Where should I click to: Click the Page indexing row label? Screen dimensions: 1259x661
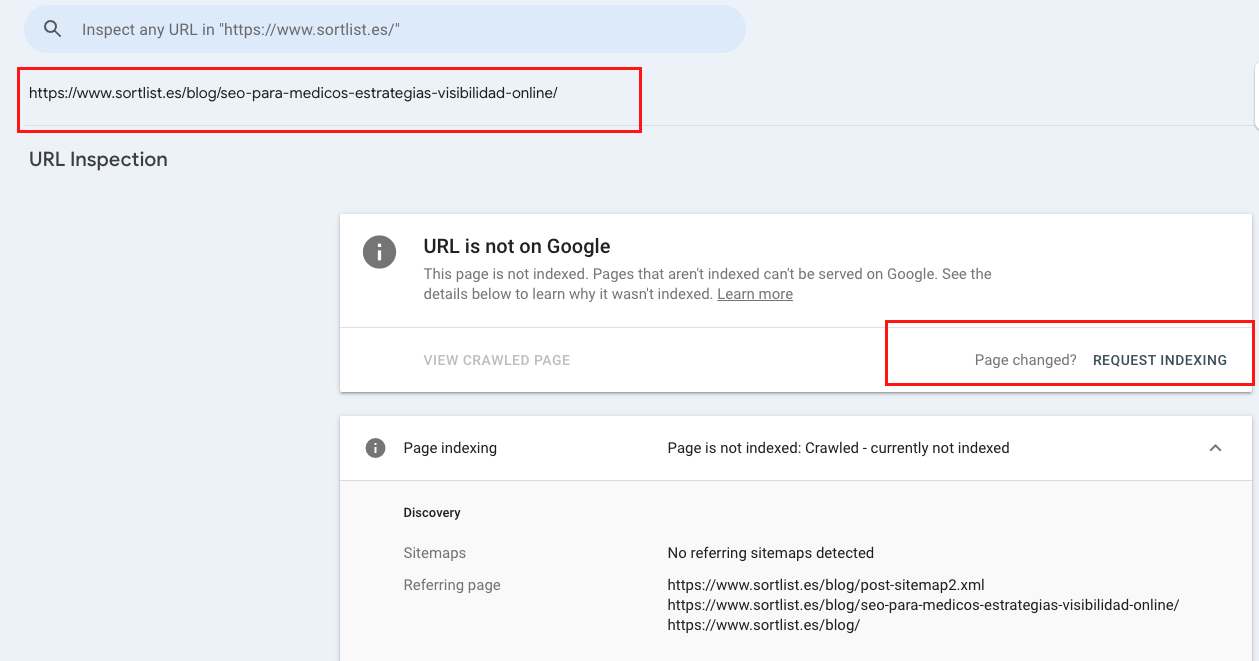[x=450, y=448]
